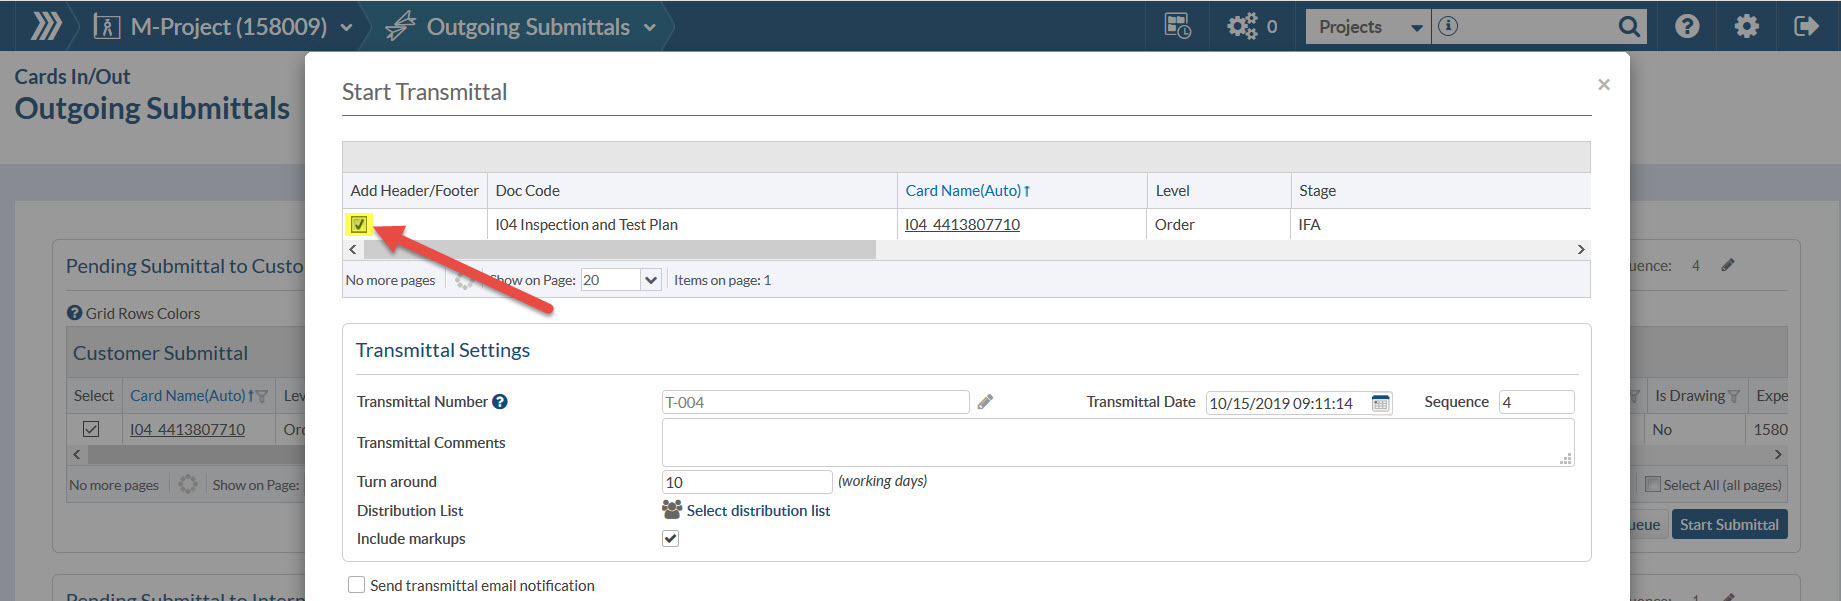Click the logout icon in top bar
Screen dimensions: 1841x601
(1806, 27)
